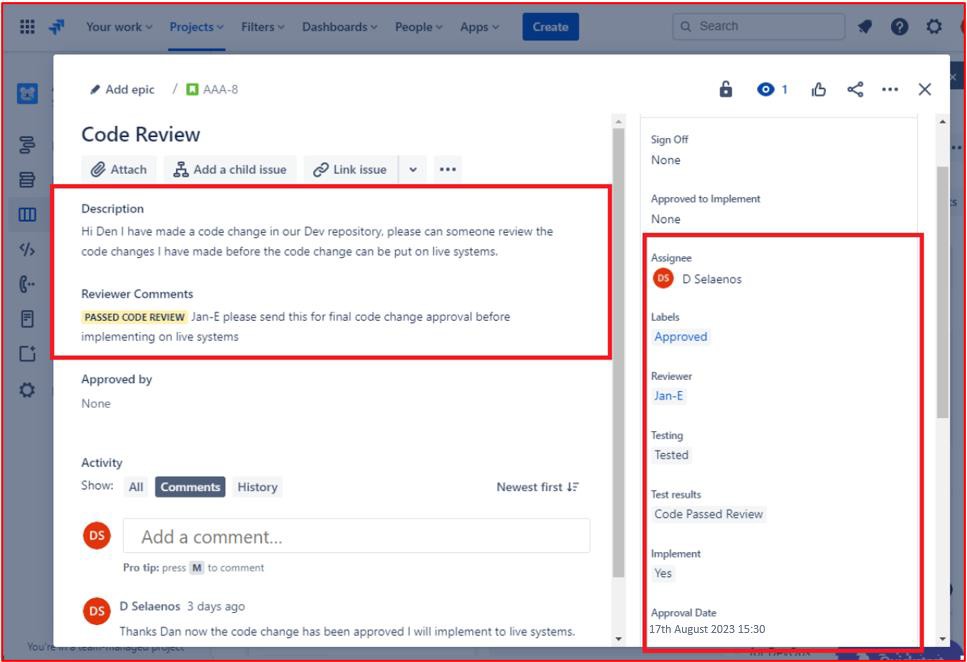Image resolution: width=967 pixels, height=662 pixels.
Task: Click the Add a comment field
Action: [356, 536]
